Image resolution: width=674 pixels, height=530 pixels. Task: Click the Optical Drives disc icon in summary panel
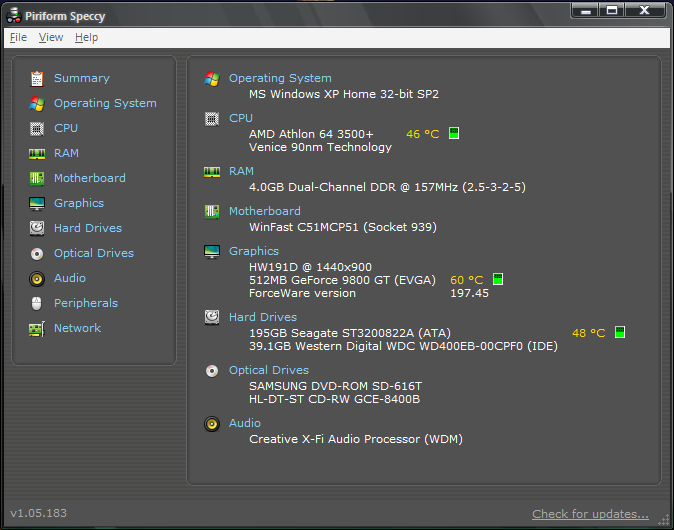tap(212, 371)
